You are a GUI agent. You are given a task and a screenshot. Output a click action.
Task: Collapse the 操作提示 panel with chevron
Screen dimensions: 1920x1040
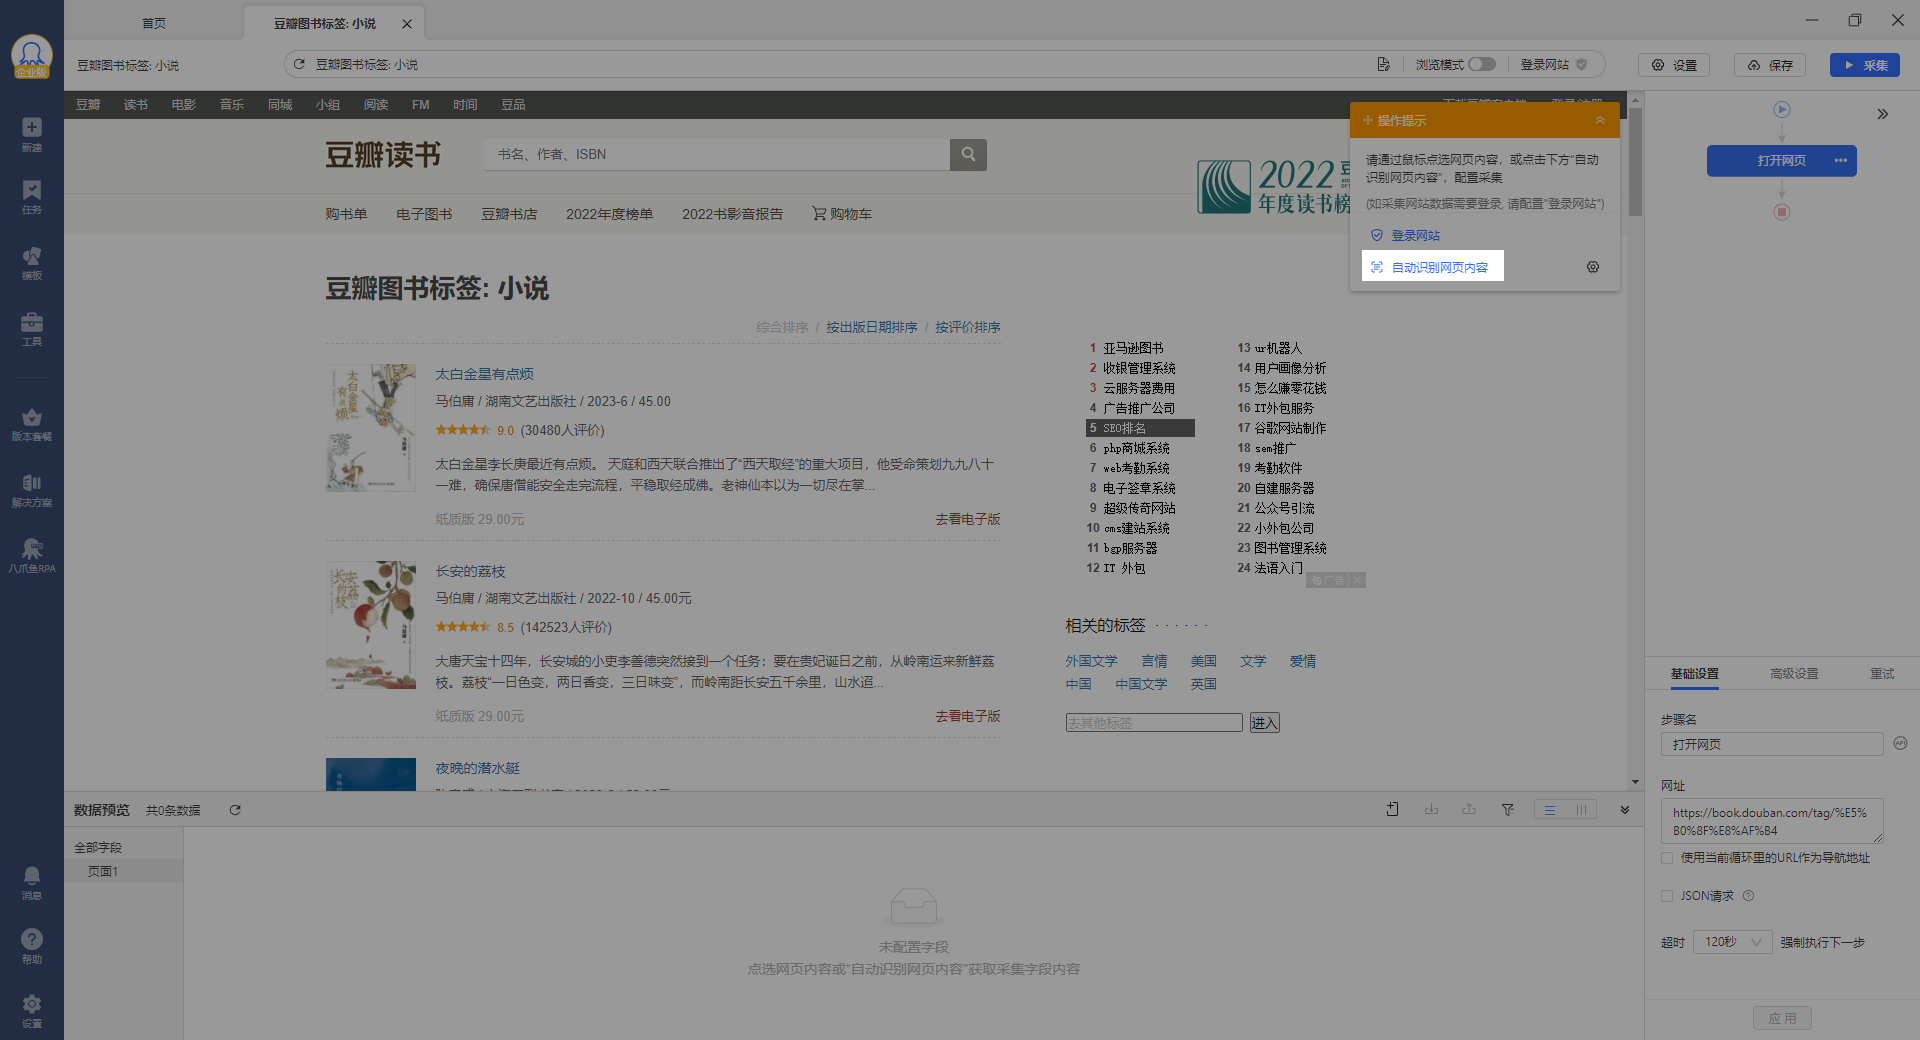click(x=1600, y=120)
